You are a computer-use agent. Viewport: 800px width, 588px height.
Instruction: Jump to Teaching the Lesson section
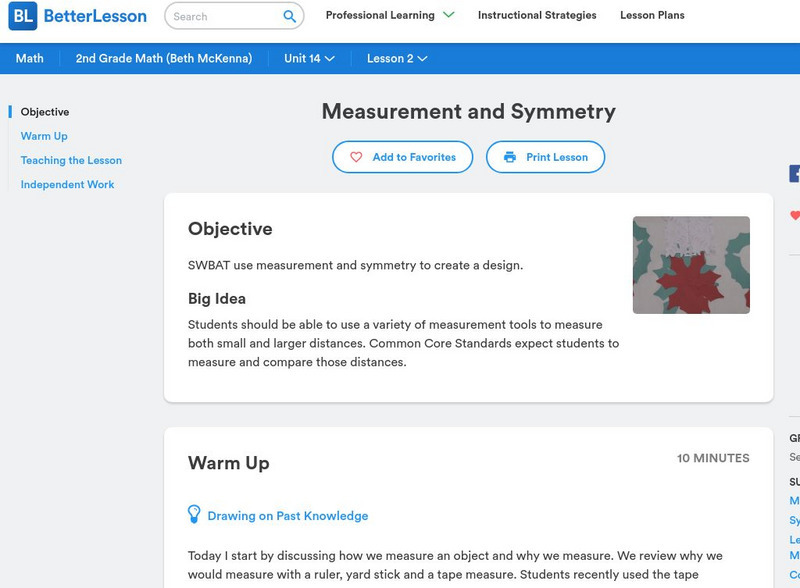pos(71,160)
